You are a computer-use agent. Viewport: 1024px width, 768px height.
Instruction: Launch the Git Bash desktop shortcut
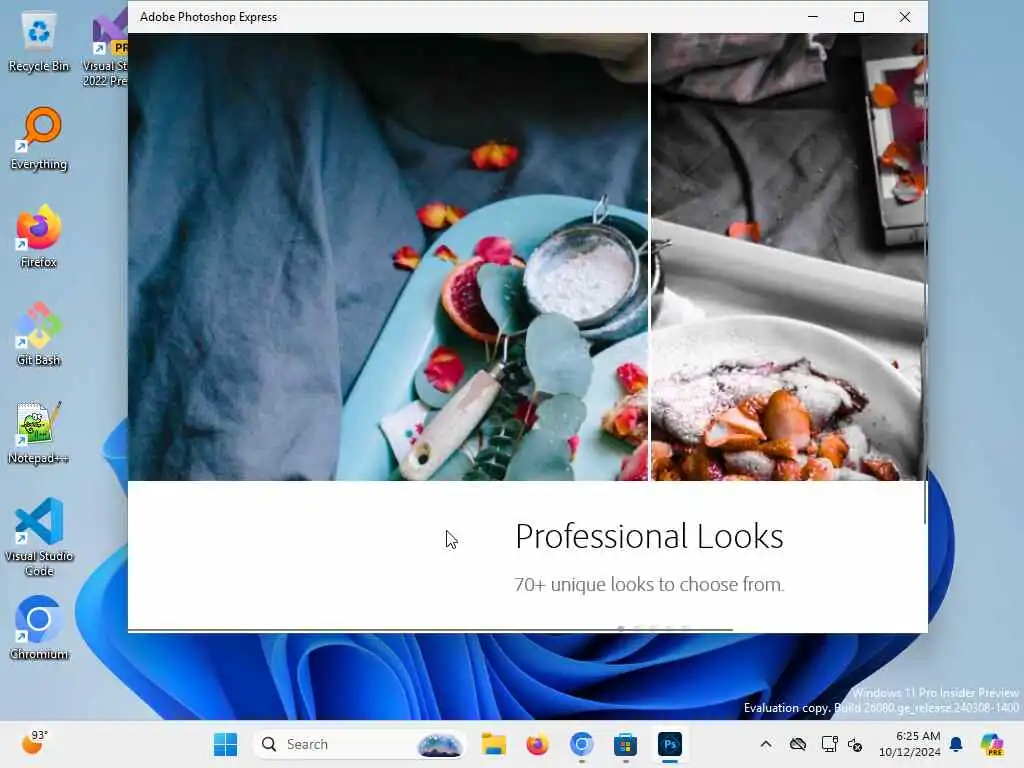coord(39,334)
